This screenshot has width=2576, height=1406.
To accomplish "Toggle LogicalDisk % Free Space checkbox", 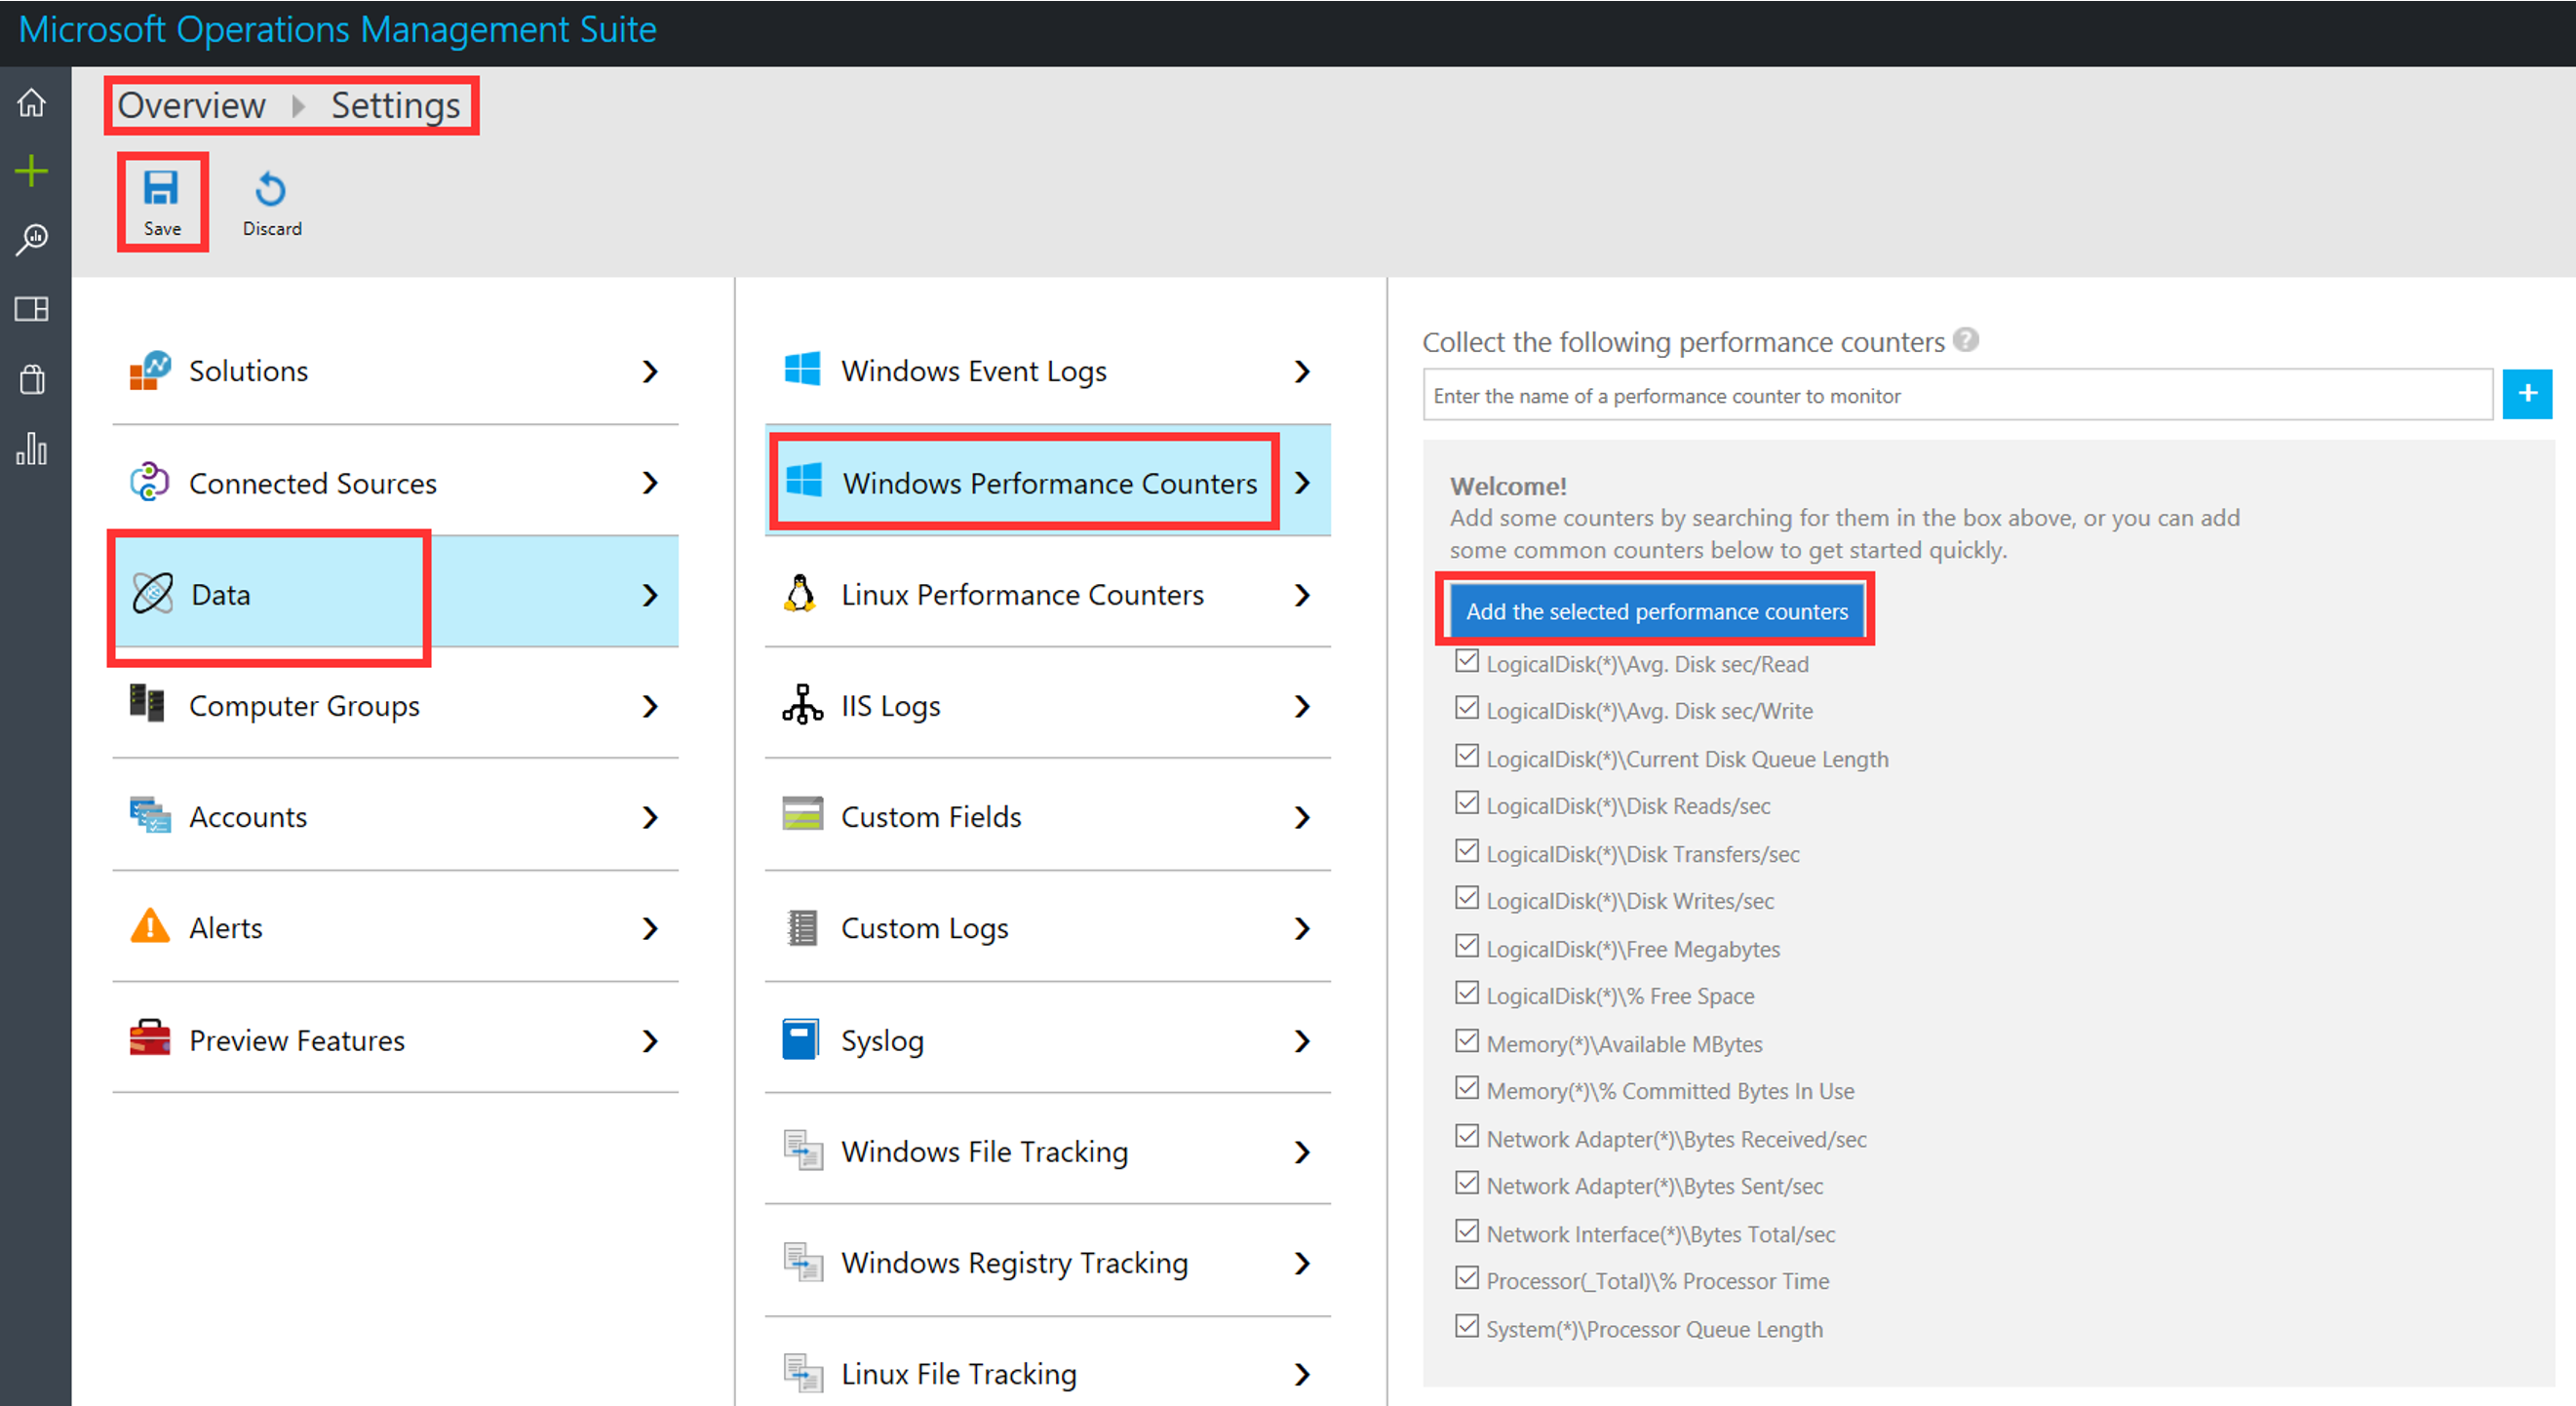I will pos(1467,993).
